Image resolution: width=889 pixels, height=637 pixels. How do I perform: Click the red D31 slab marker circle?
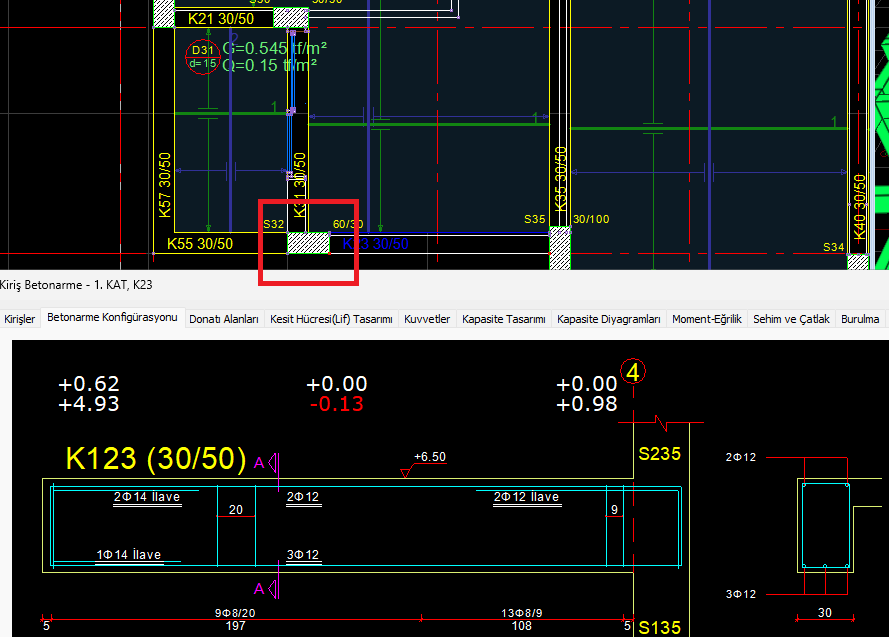[x=203, y=56]
